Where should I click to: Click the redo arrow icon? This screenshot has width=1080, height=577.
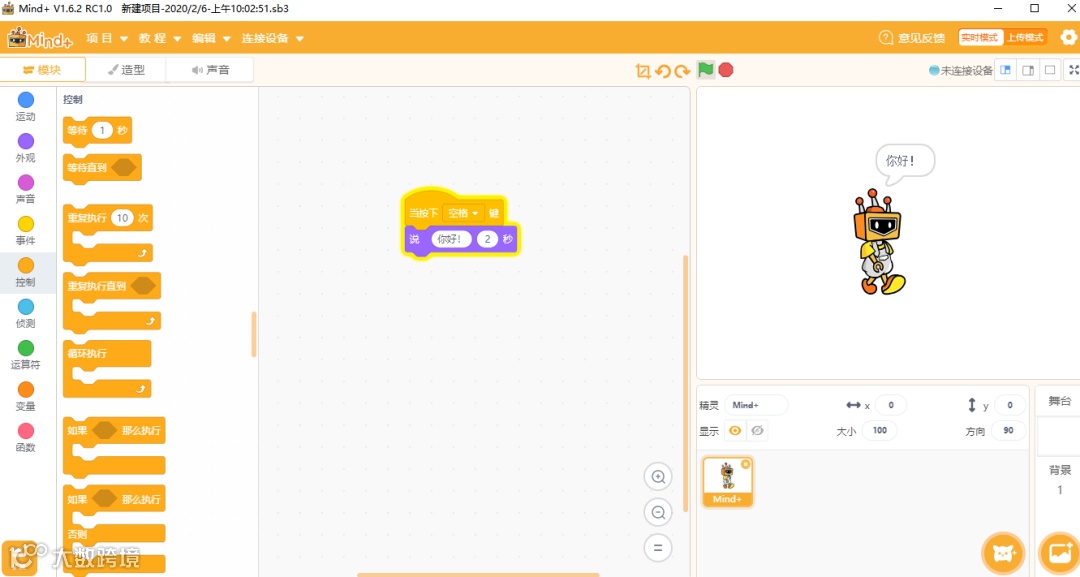coord(682,71)
